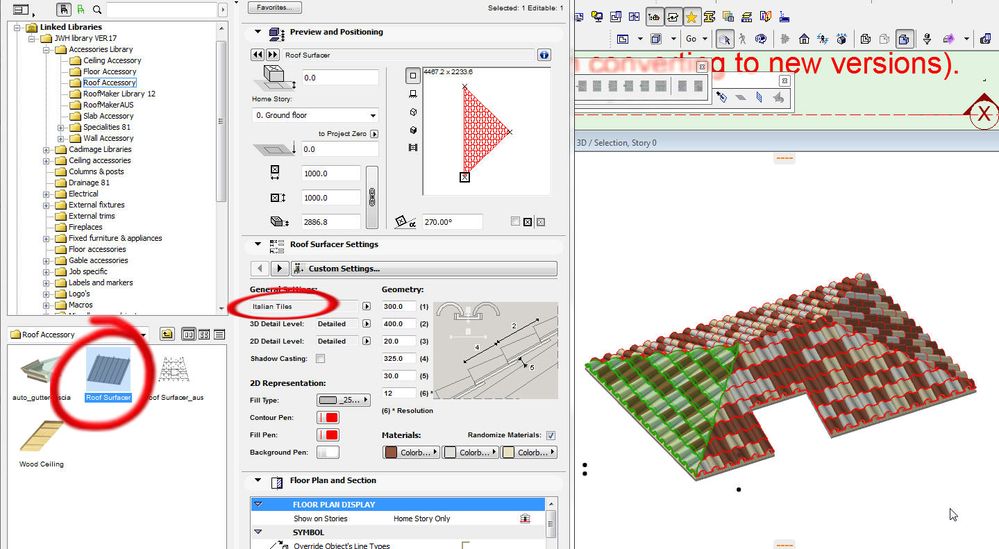Select the 3D shaded preview icon
This screenshot has height=549, width=999.
pyautogui.click(x=413, y=129)
